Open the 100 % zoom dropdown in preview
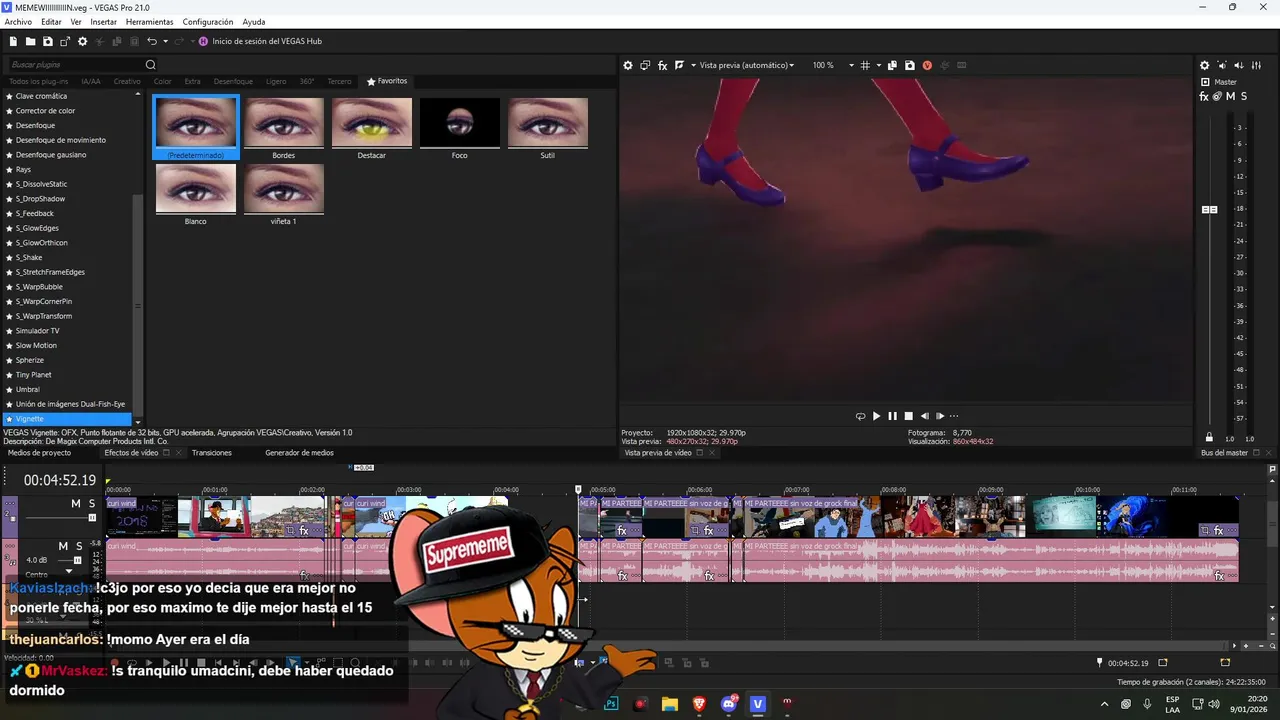1280x720 pixels. (832, 65)
